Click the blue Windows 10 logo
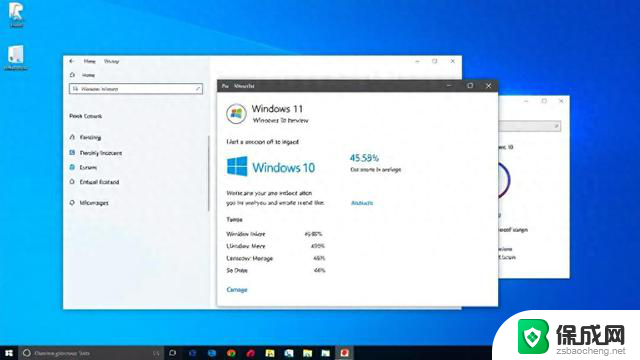640x360 pixels. (237, 167)
